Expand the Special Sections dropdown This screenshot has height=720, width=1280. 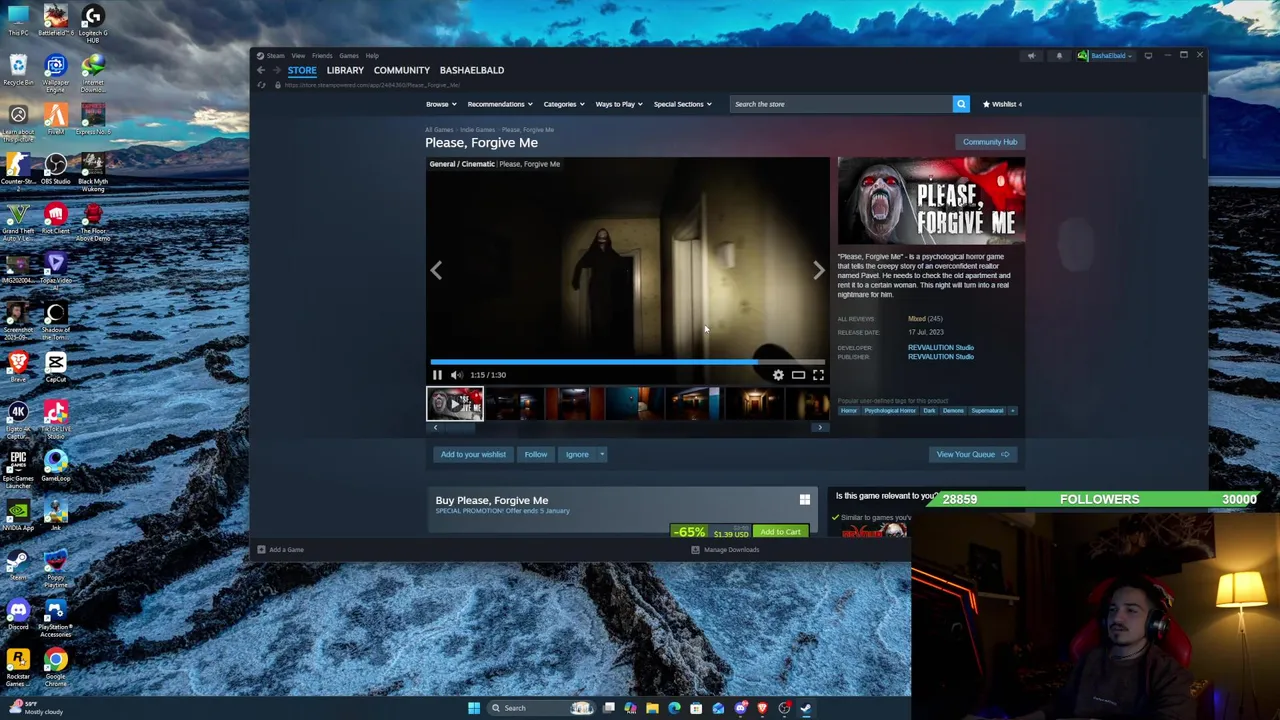682,104
